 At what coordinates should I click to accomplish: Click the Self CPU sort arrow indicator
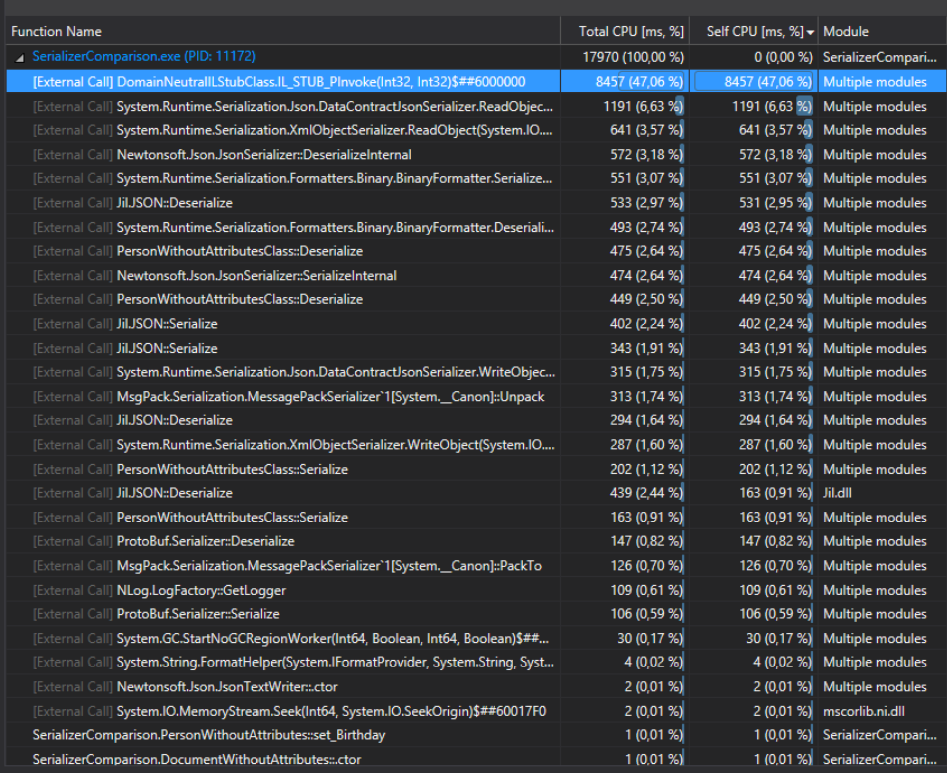(811, 32)
